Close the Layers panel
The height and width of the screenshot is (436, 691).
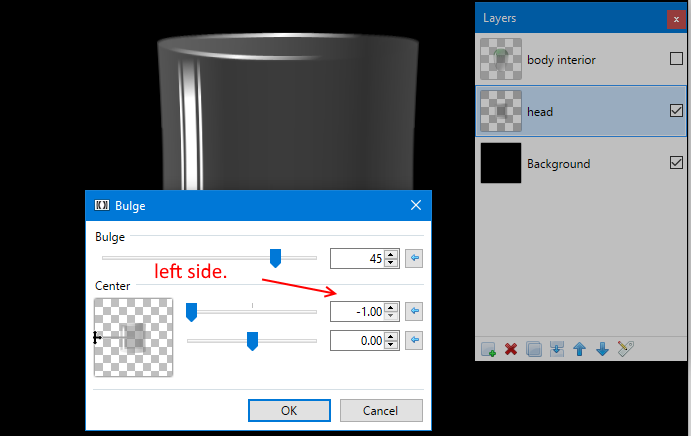point(676,19)
